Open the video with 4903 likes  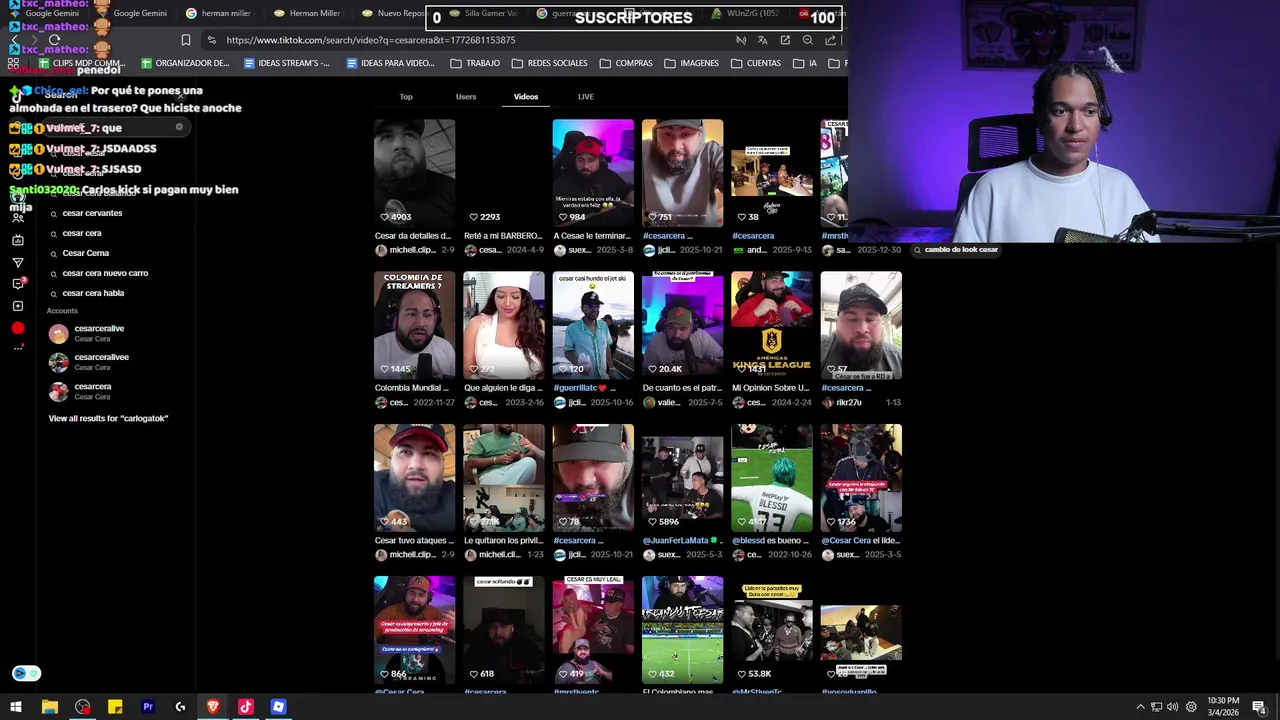coord(414,173)
